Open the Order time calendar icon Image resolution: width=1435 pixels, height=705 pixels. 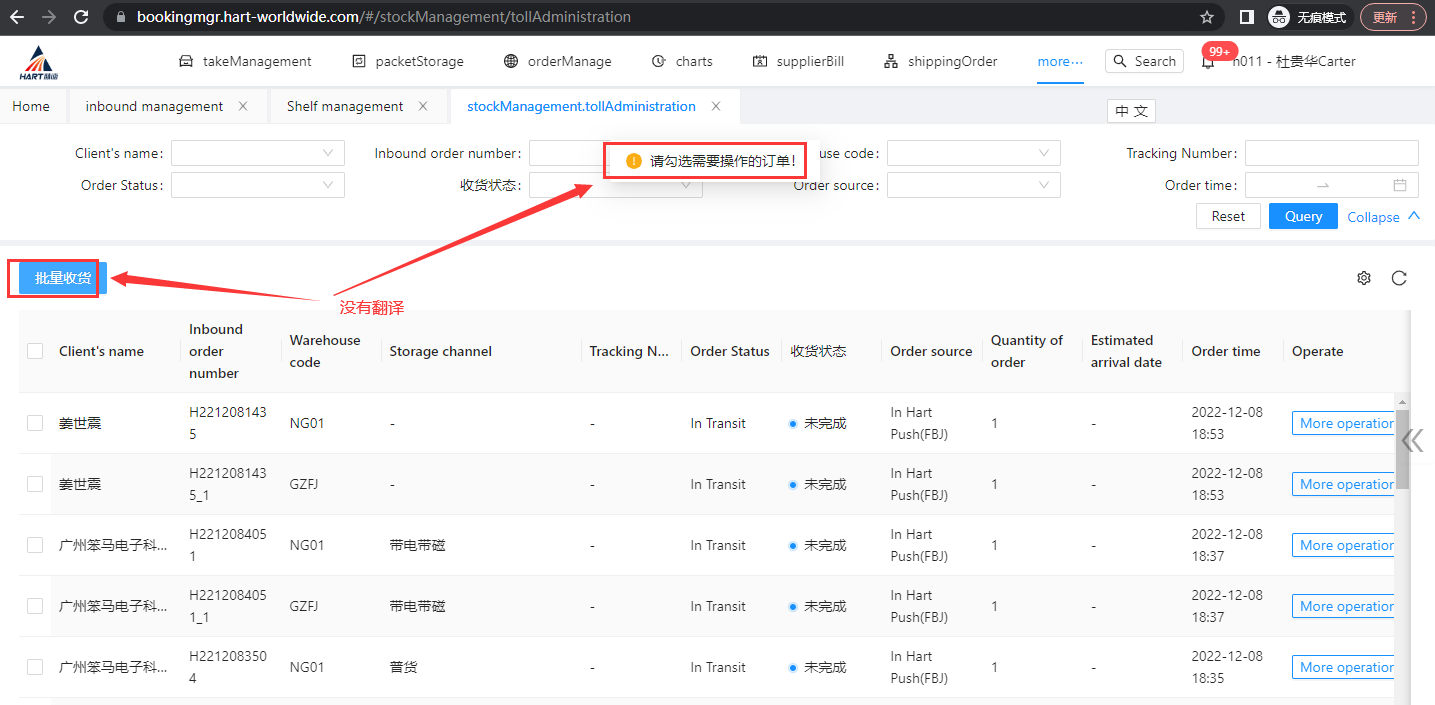[1400, 185]
